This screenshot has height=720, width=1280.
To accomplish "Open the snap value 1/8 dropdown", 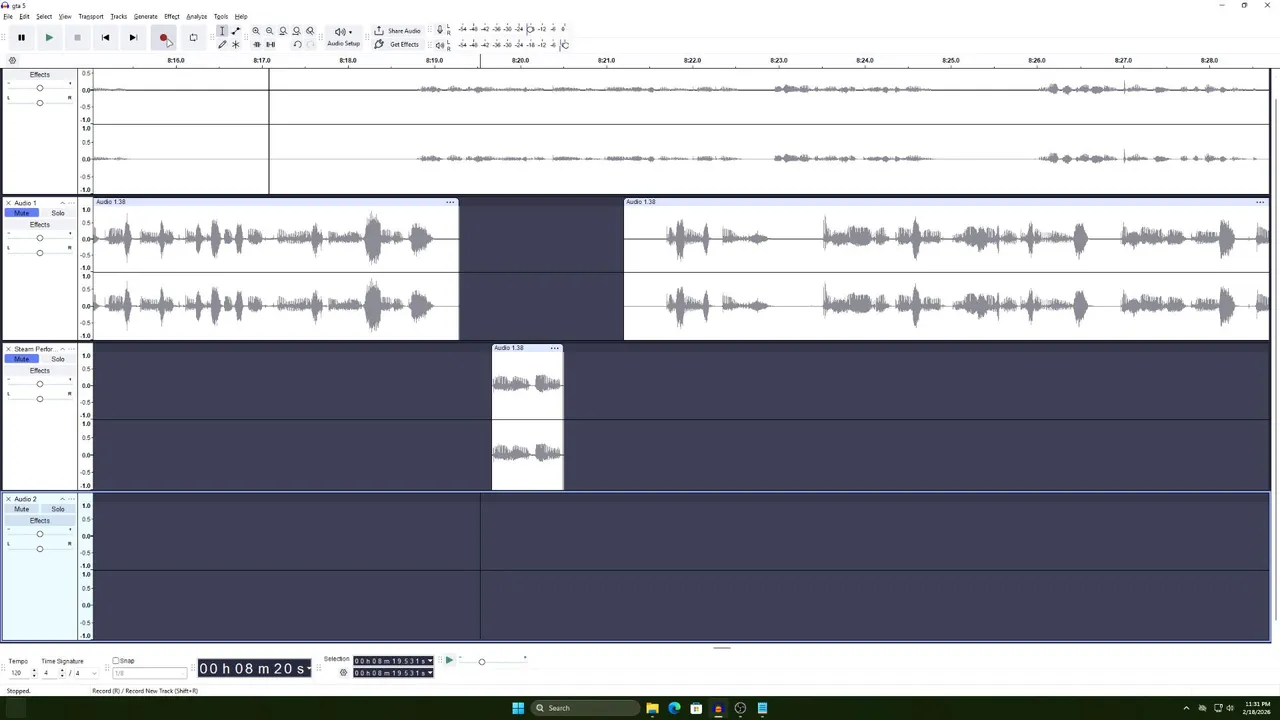I will tap(150, 673).
